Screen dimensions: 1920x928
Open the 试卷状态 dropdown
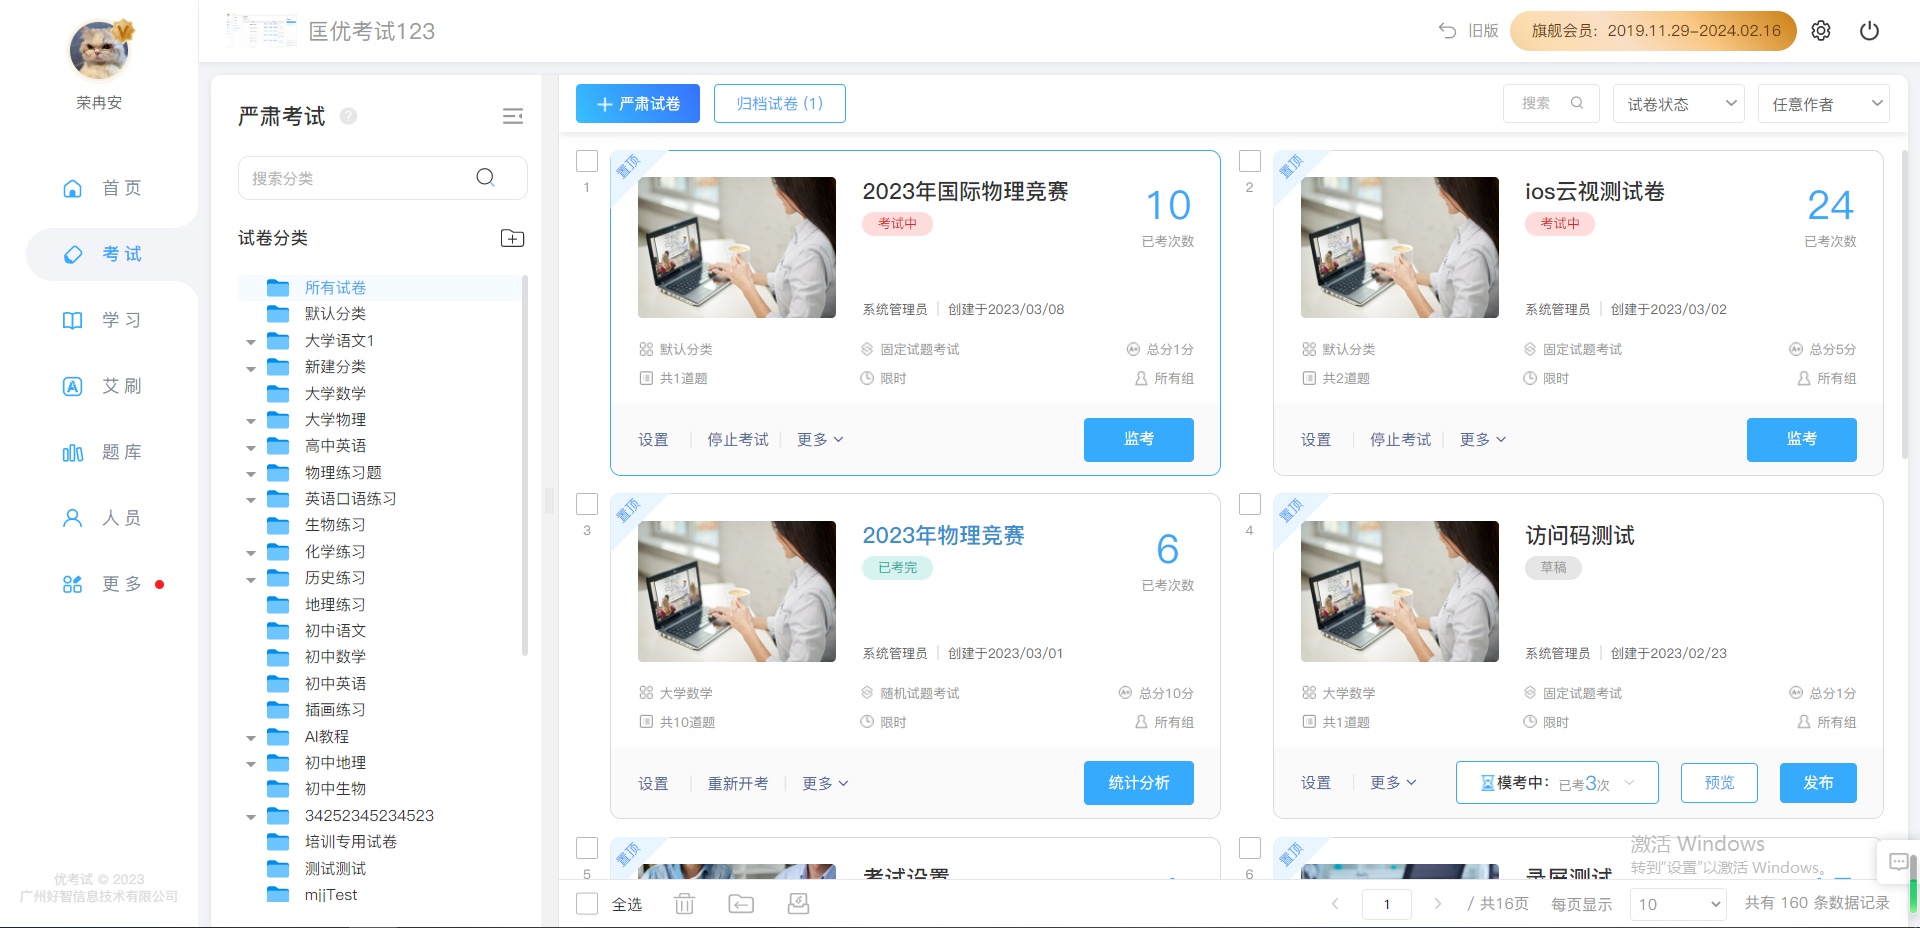click(x=1678, y=104)
